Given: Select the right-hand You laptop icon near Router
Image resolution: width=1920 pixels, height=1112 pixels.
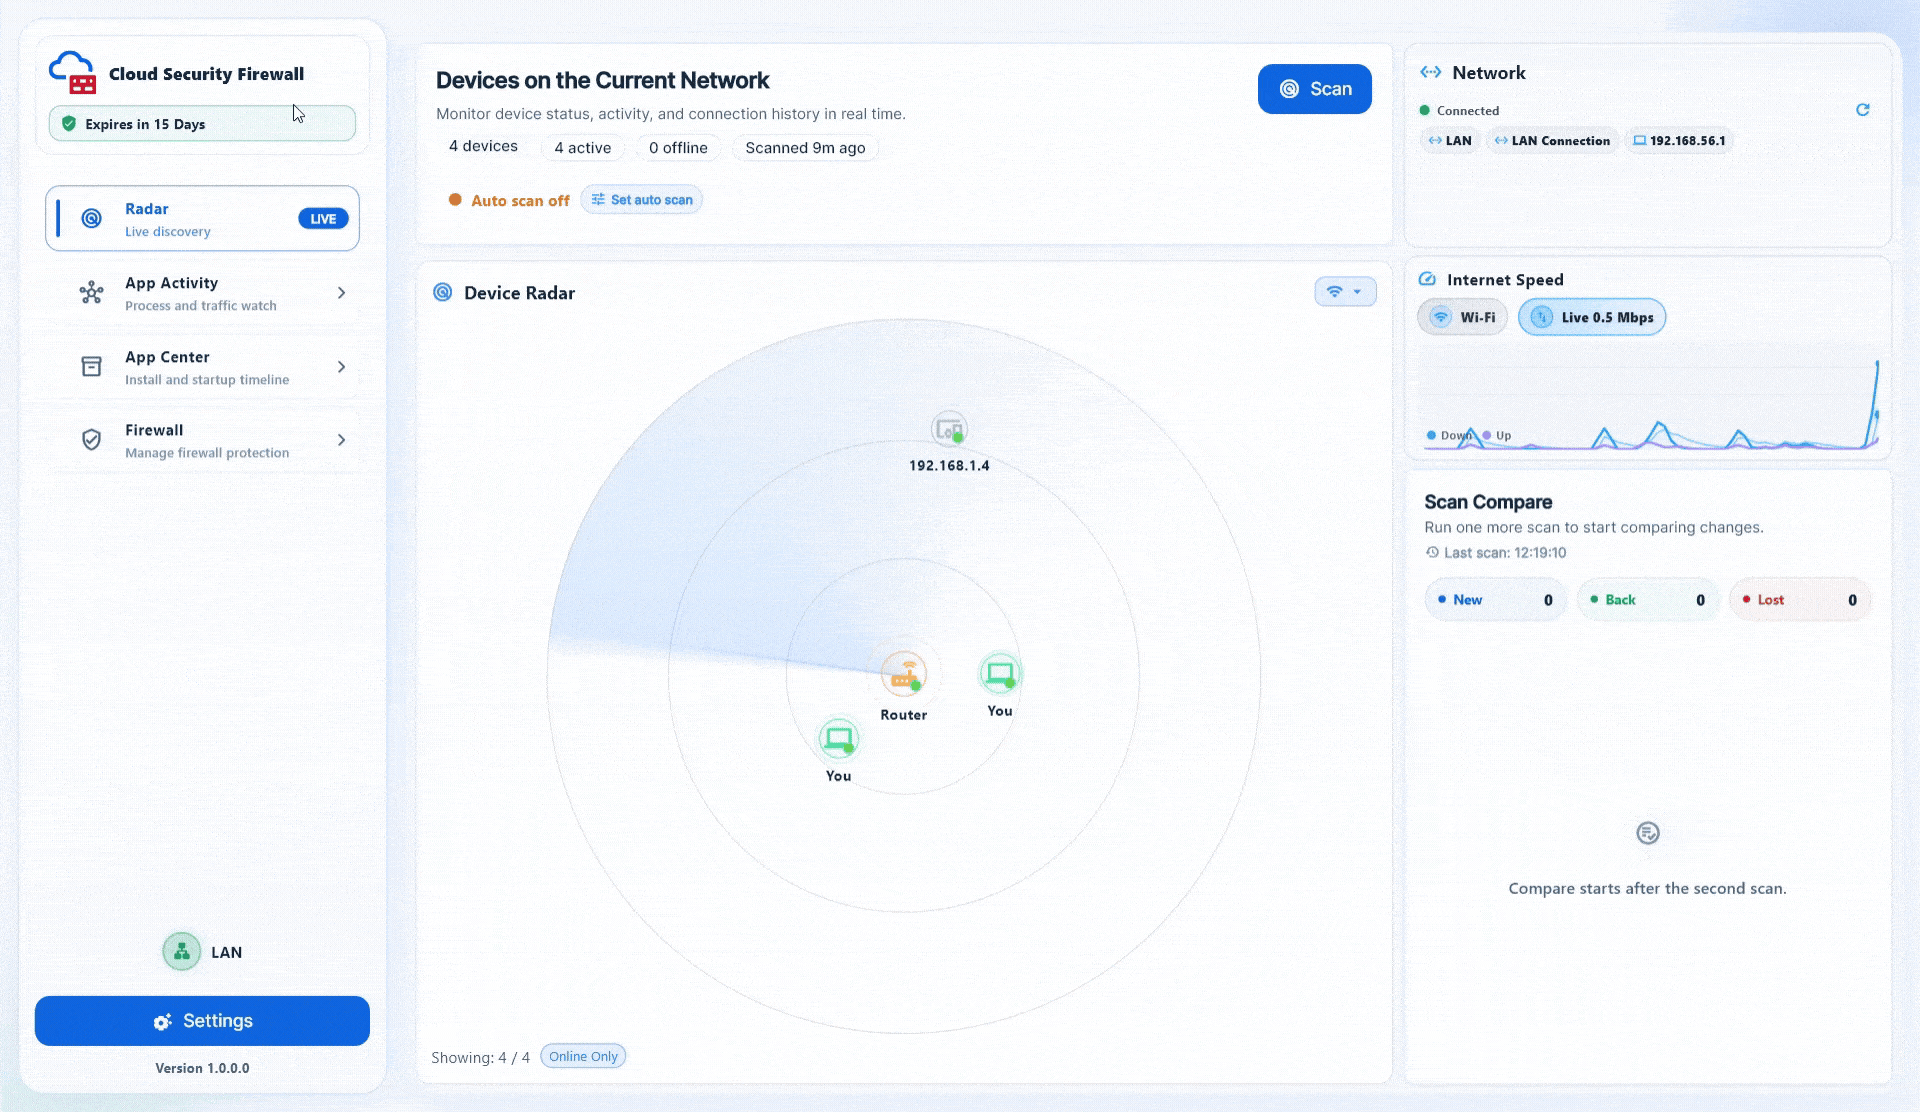Looking at the screenshot, I should pos(1000,674).
